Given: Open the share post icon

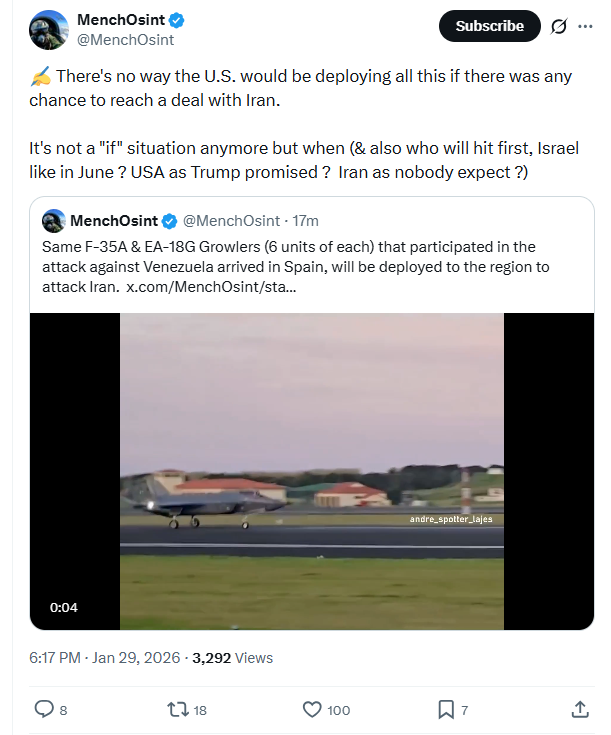Looking at the screenshot, I should [579, 709].
